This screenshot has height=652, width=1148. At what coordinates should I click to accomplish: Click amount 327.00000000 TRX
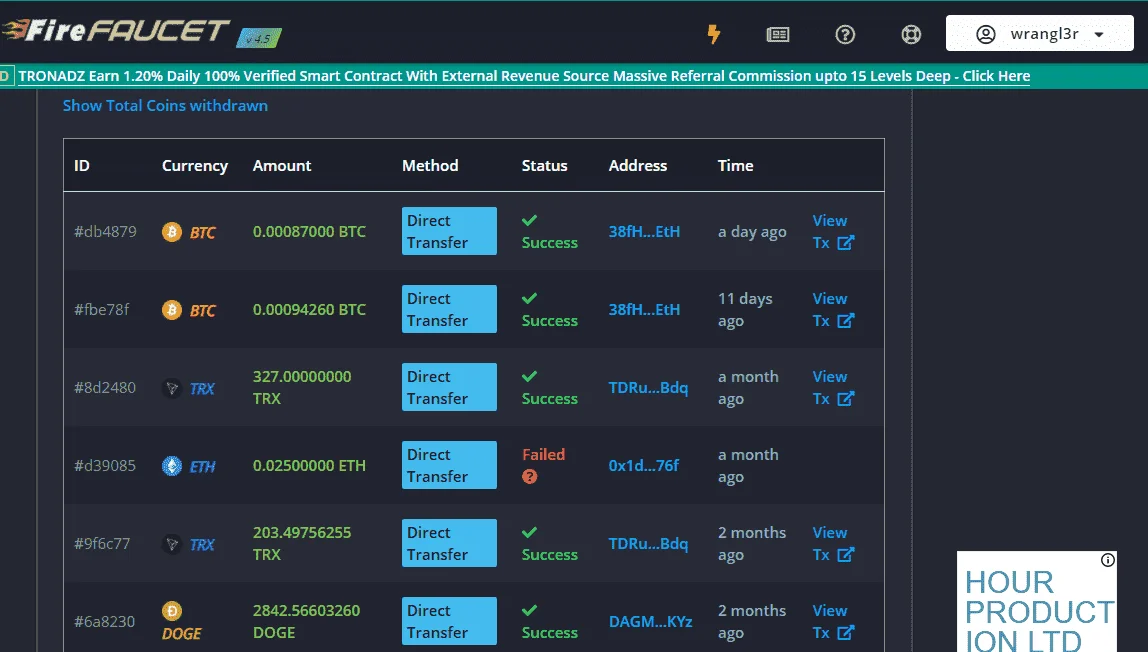coord(302,387)
